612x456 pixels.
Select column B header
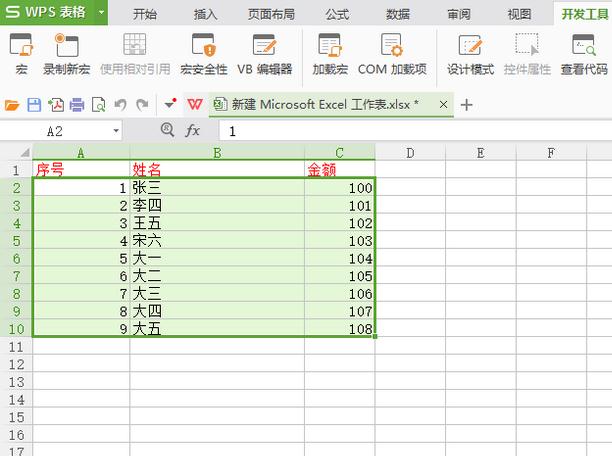pos(217,153)
